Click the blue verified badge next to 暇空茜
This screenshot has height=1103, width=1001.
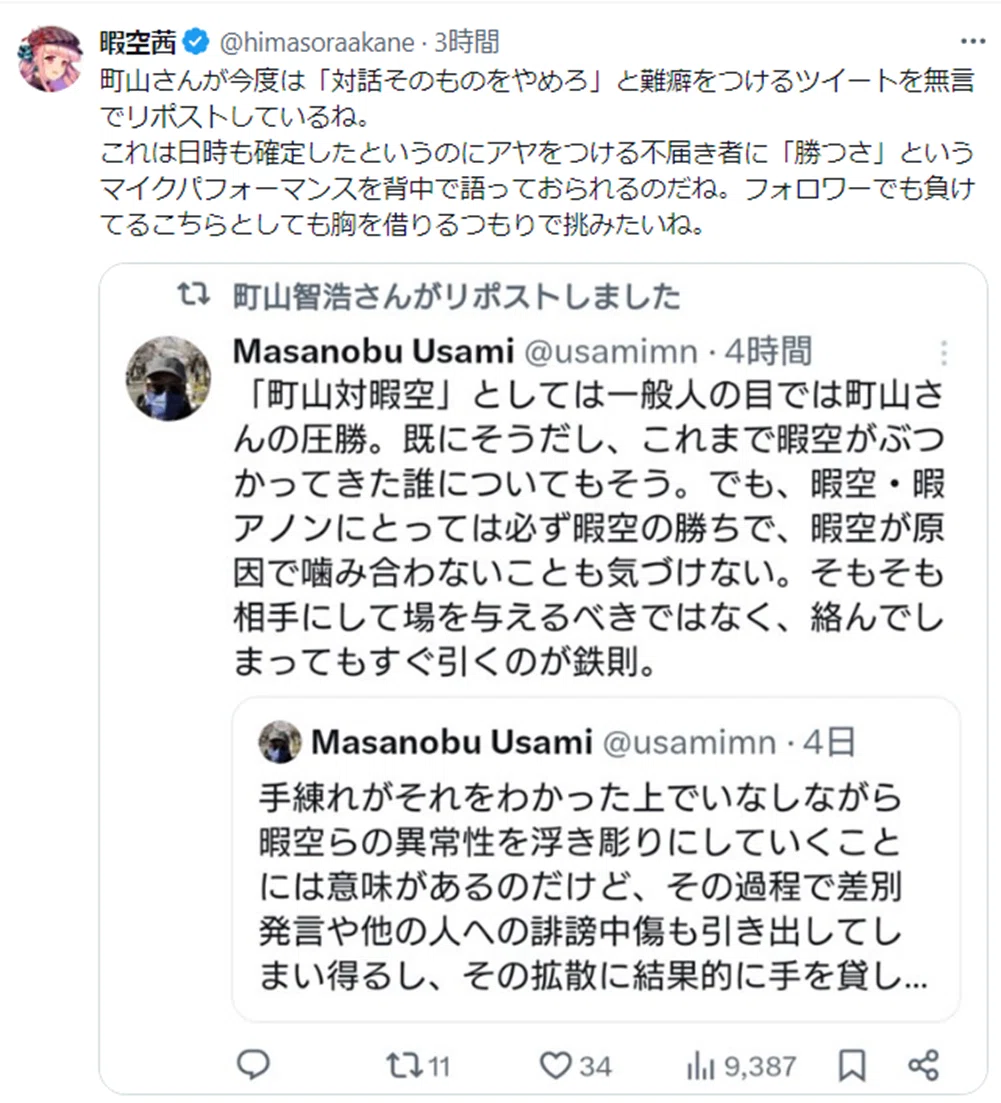pyautogui.click(x=196, y=42)
